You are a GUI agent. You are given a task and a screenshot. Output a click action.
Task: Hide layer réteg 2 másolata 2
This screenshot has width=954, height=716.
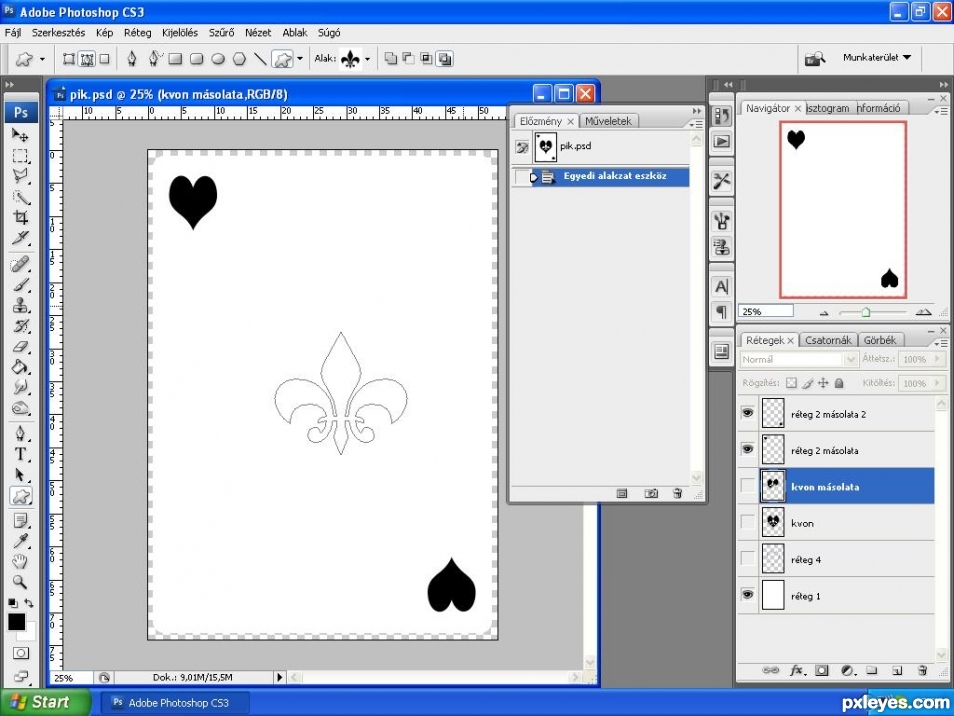click(x=747, y=413)
